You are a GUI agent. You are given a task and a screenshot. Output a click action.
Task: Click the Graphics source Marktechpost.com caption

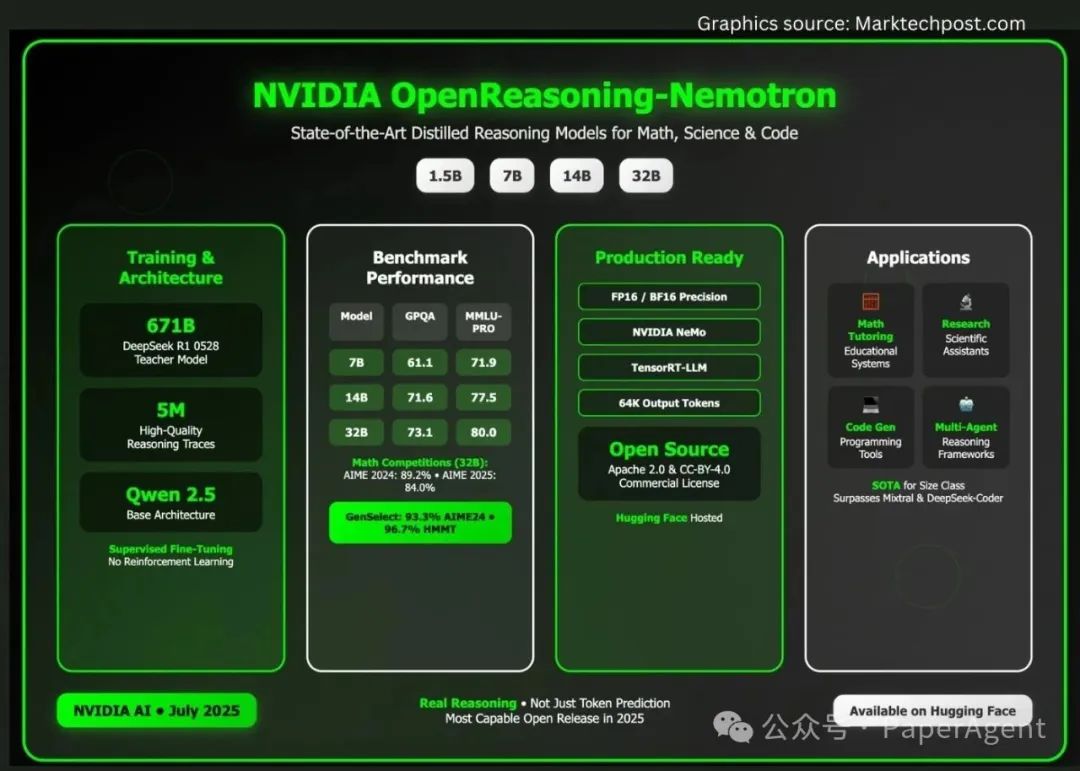tap(861, 23)
